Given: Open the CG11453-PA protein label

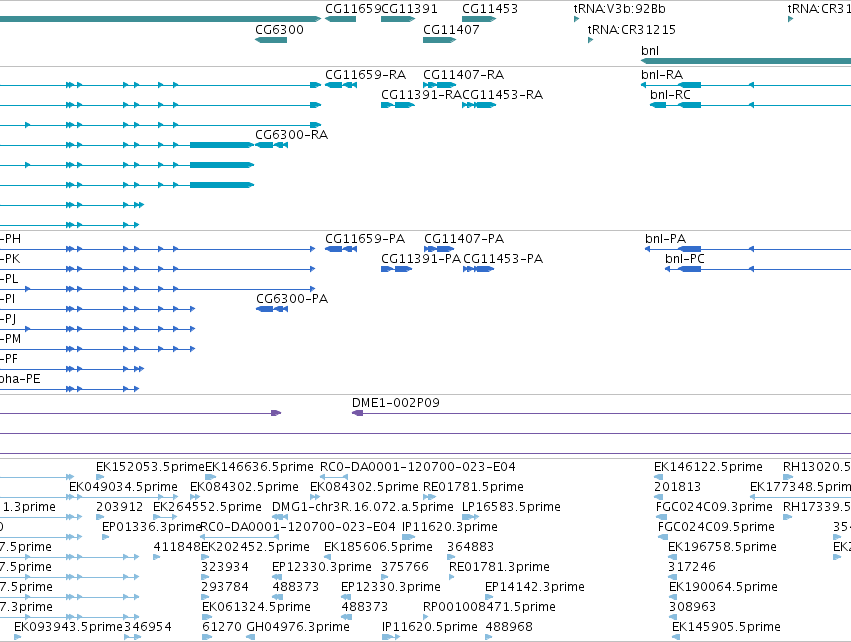Looking at the screenshot, I should click(503, 259).
